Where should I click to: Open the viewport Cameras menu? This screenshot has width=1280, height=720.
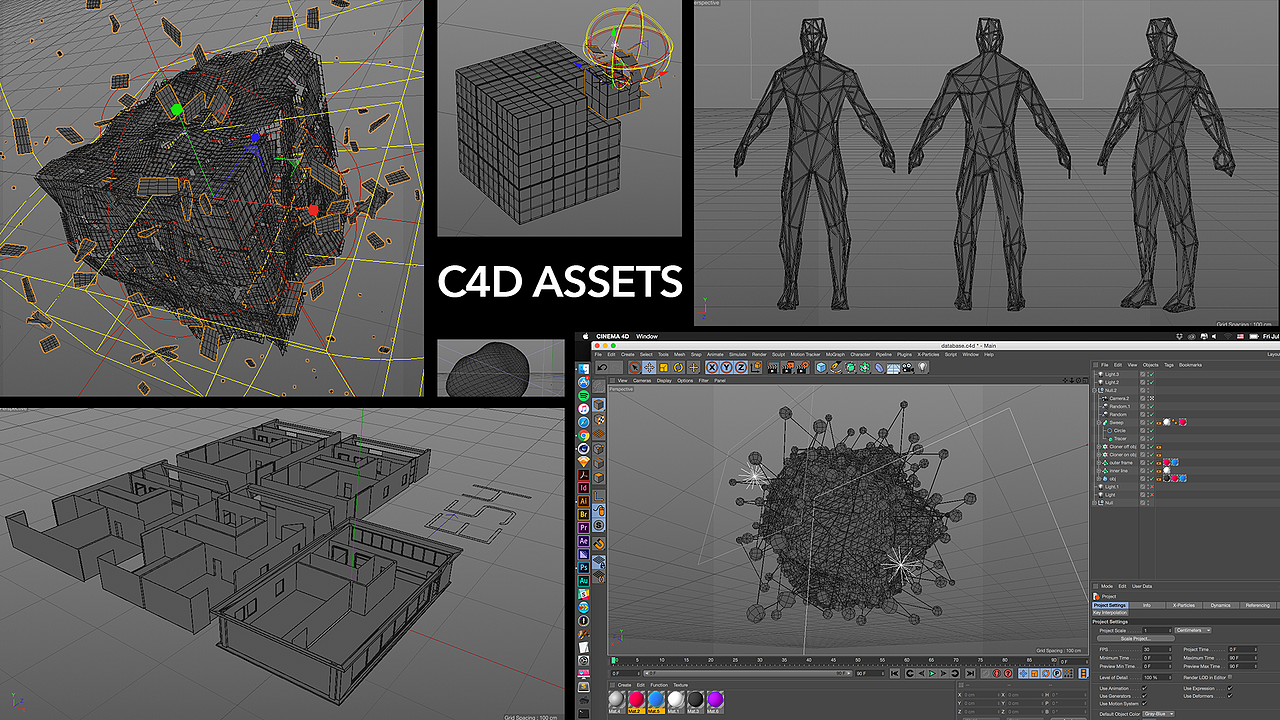click(x=642, y=380)
